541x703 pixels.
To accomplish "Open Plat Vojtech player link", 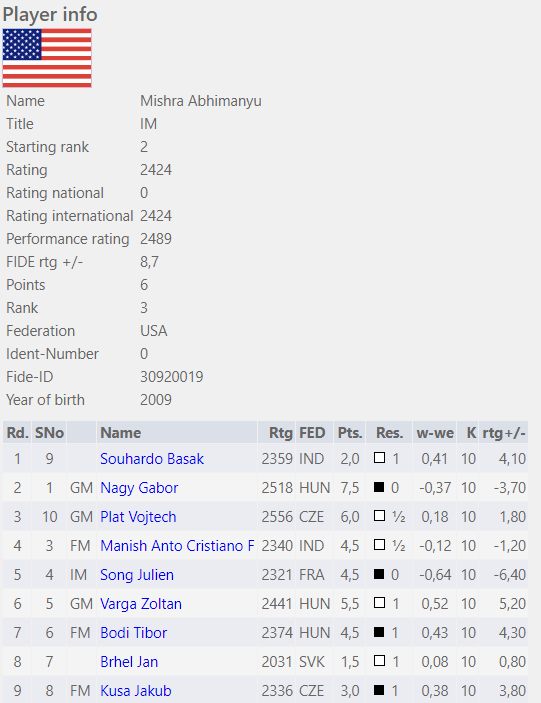I will tap(138, 516).
